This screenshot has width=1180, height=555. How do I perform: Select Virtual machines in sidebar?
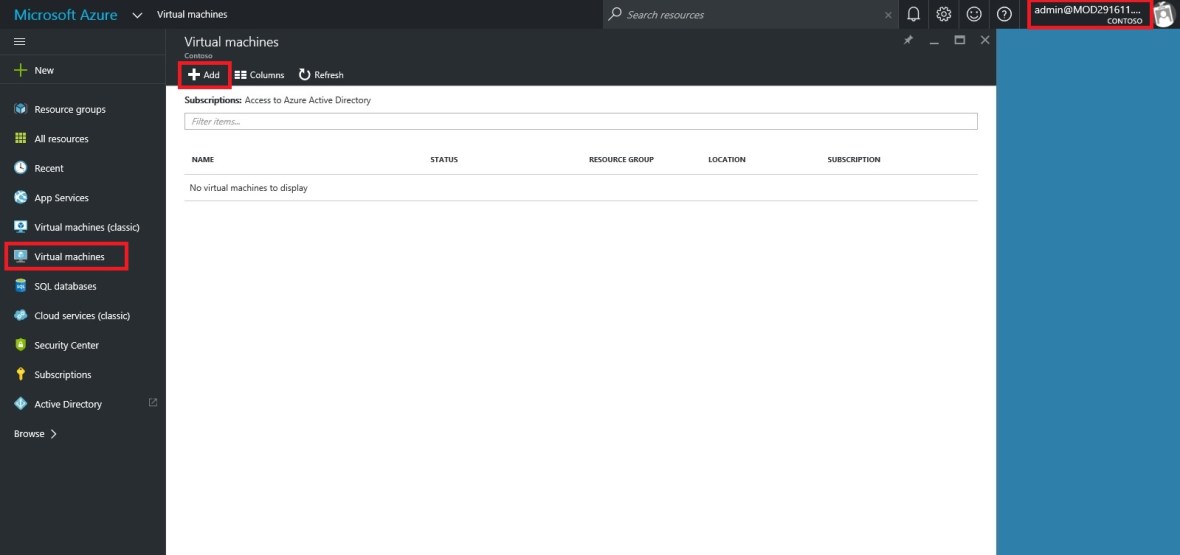[68, 257]
